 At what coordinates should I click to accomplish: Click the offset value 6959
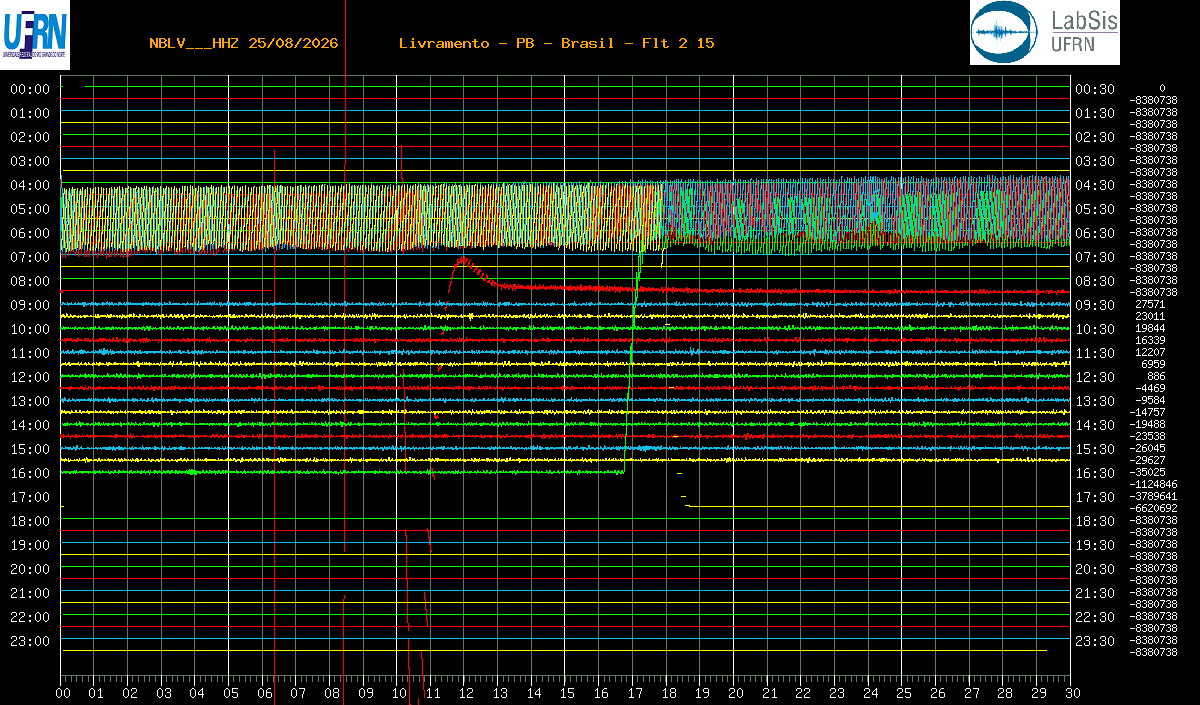click(1154, 364)
